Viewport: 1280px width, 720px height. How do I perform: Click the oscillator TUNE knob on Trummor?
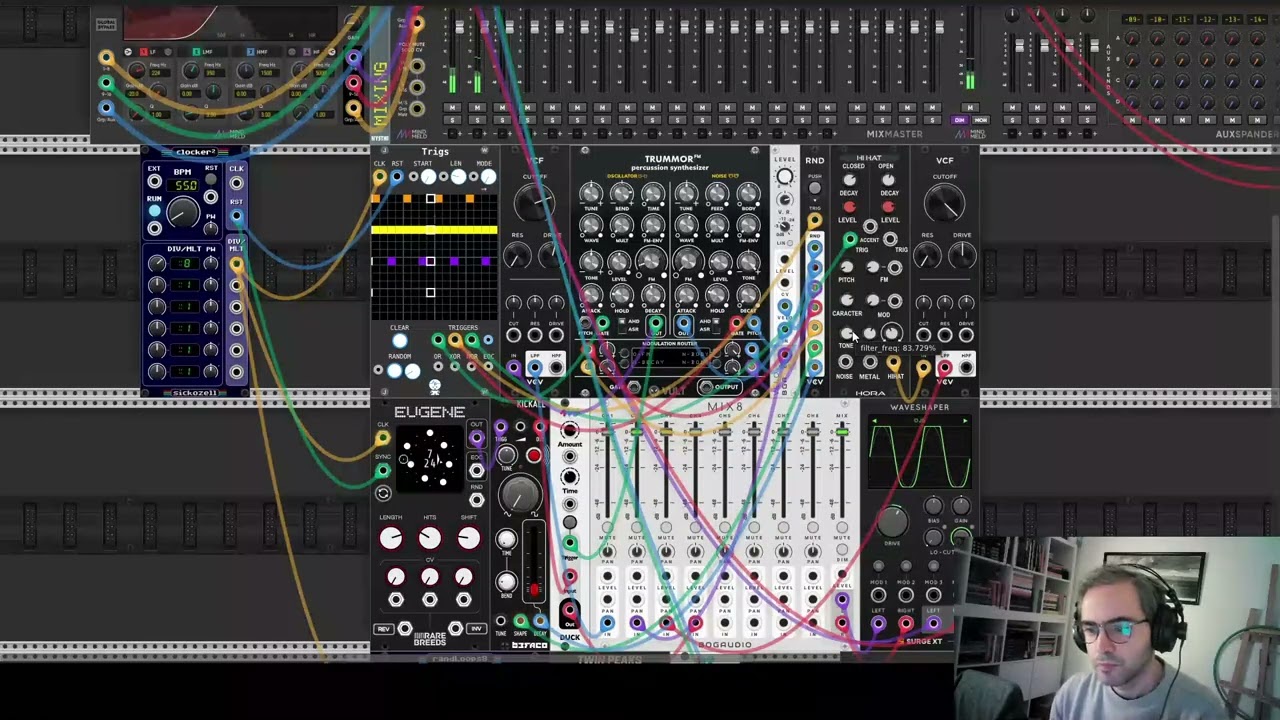tap(591, 194)
